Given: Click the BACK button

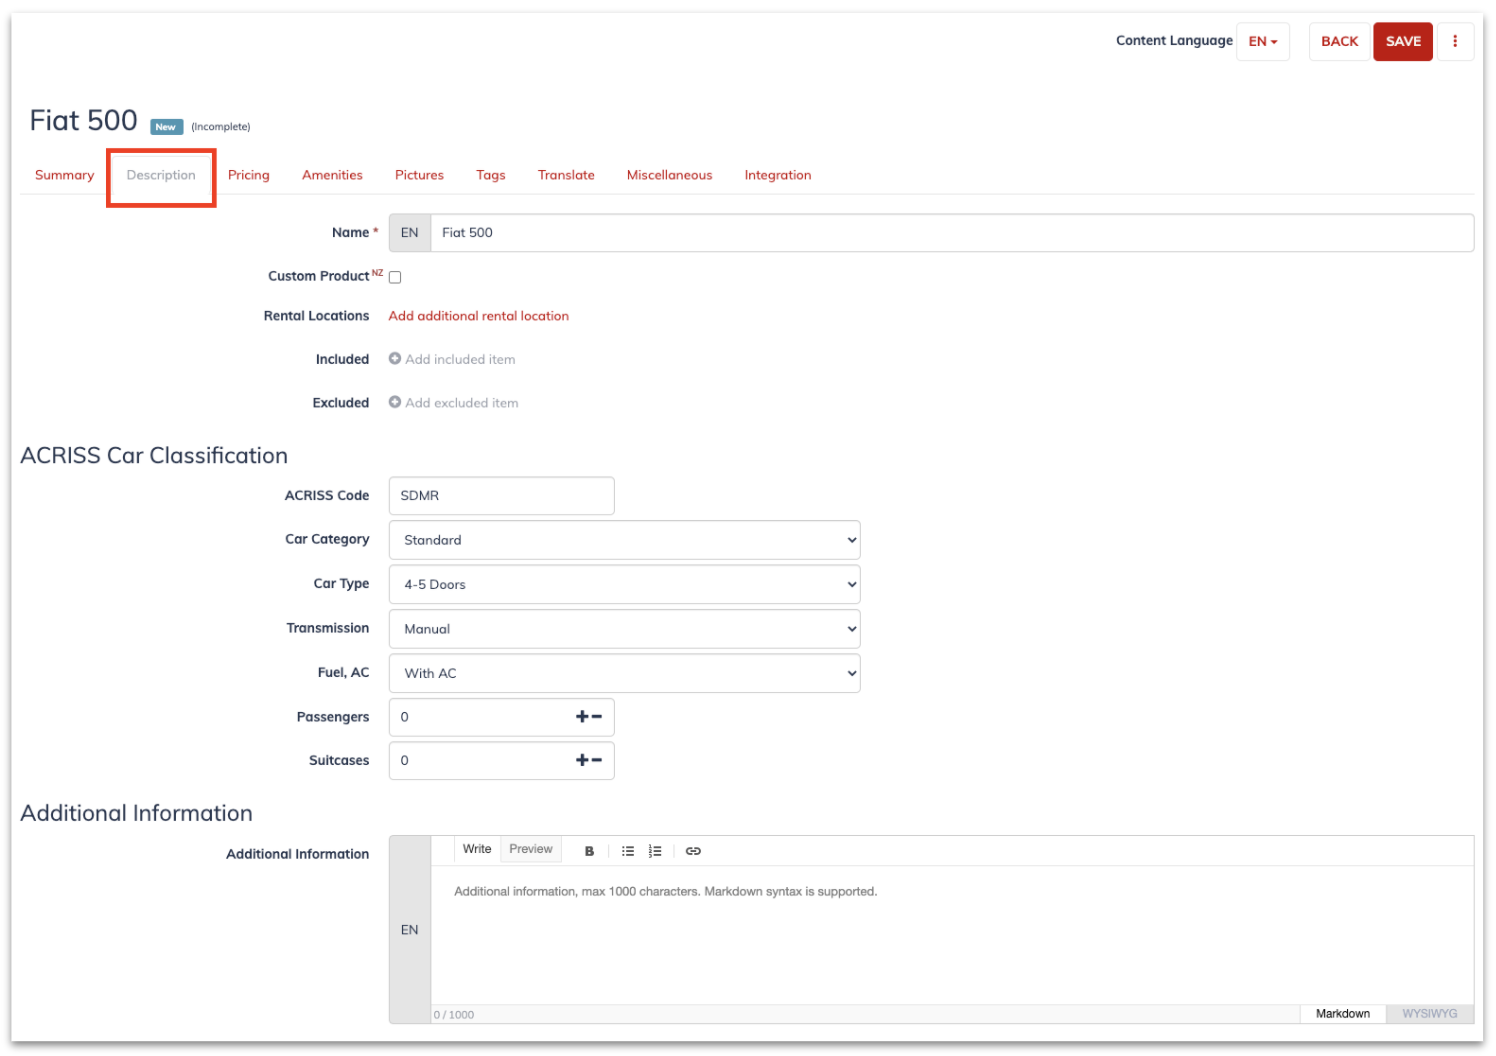Looking at the screenshot, I should [1339, 41].
